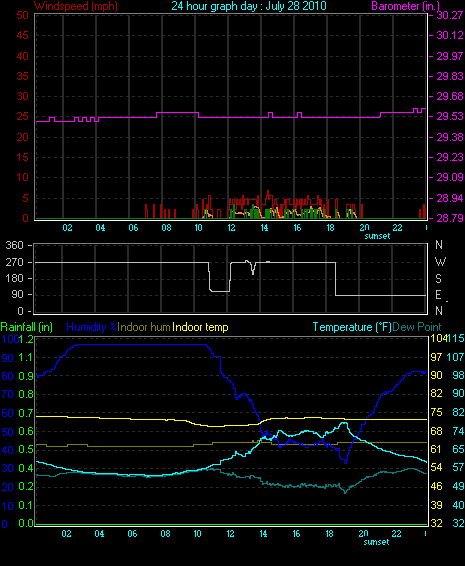The height and width of the screenshot is (566, 465).
Task: Click the 'Humidity %' legend label
Action: tap(92, 327)
